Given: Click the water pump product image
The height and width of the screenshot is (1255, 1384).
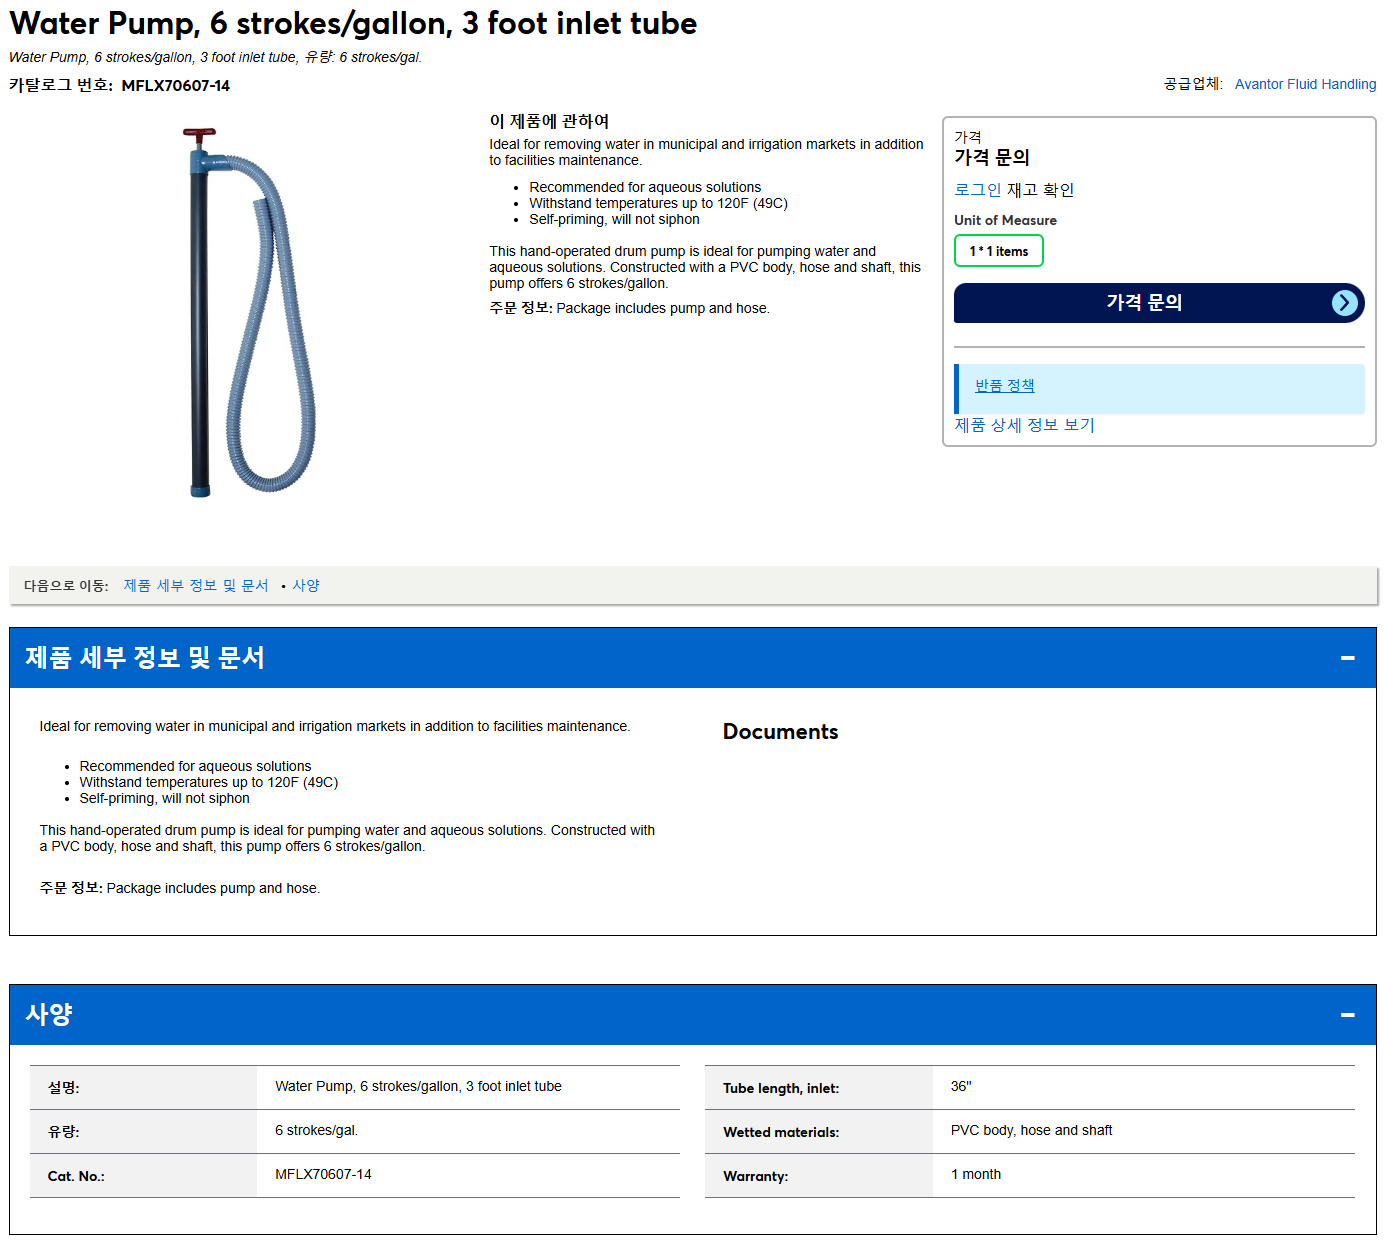Looking at the screenshot, I should click(247, 312).
